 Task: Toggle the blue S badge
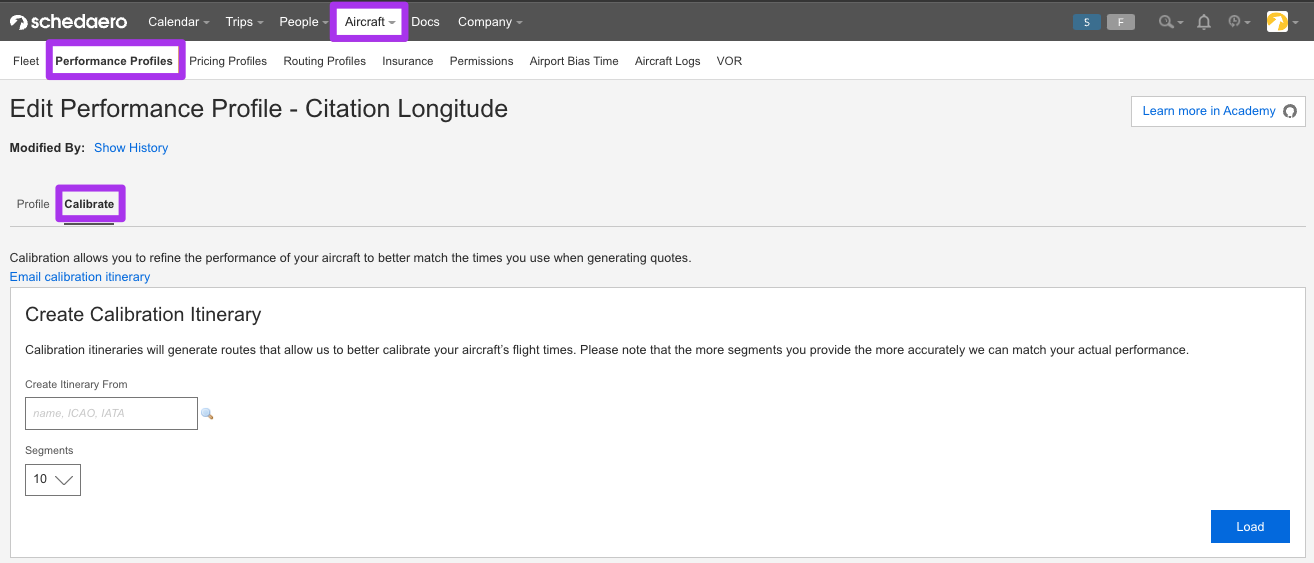[1087, 22]
